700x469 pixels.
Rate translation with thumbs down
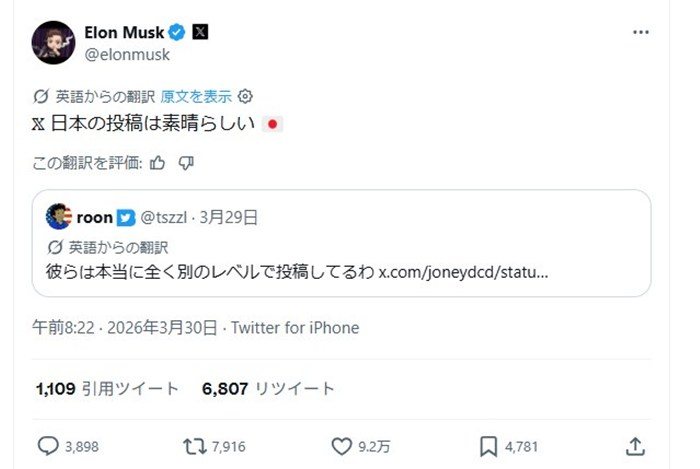tap(186, 163)
